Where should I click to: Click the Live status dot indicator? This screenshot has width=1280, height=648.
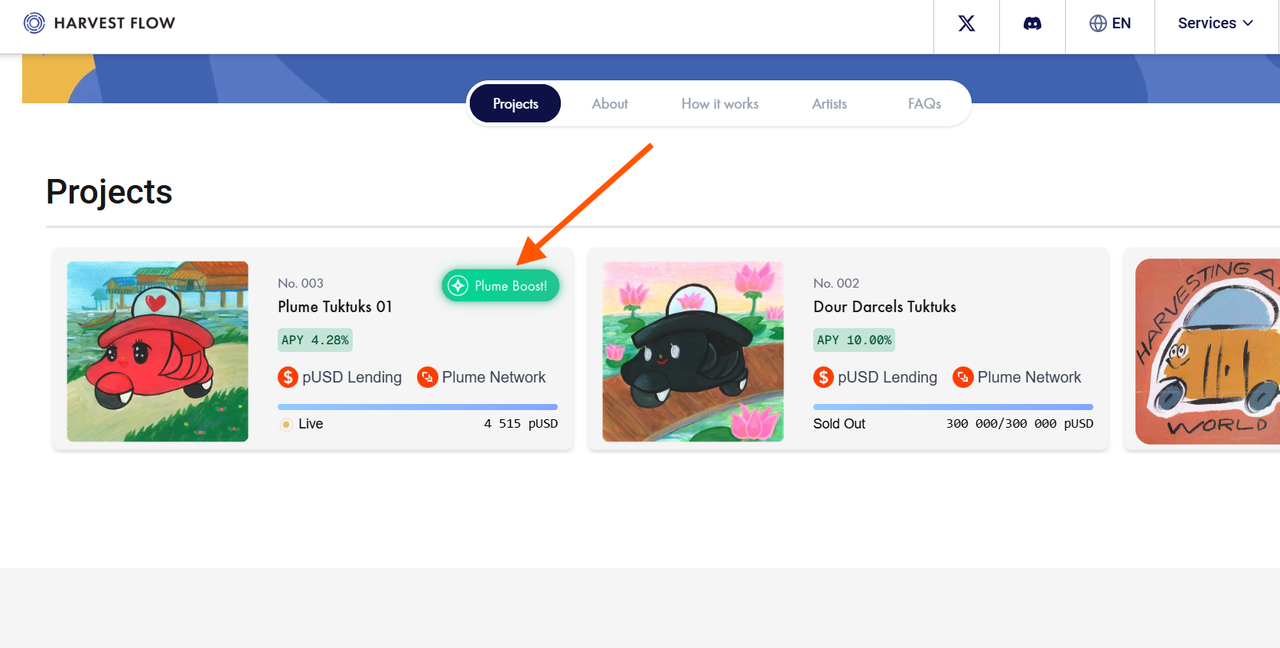click(286, 424)
